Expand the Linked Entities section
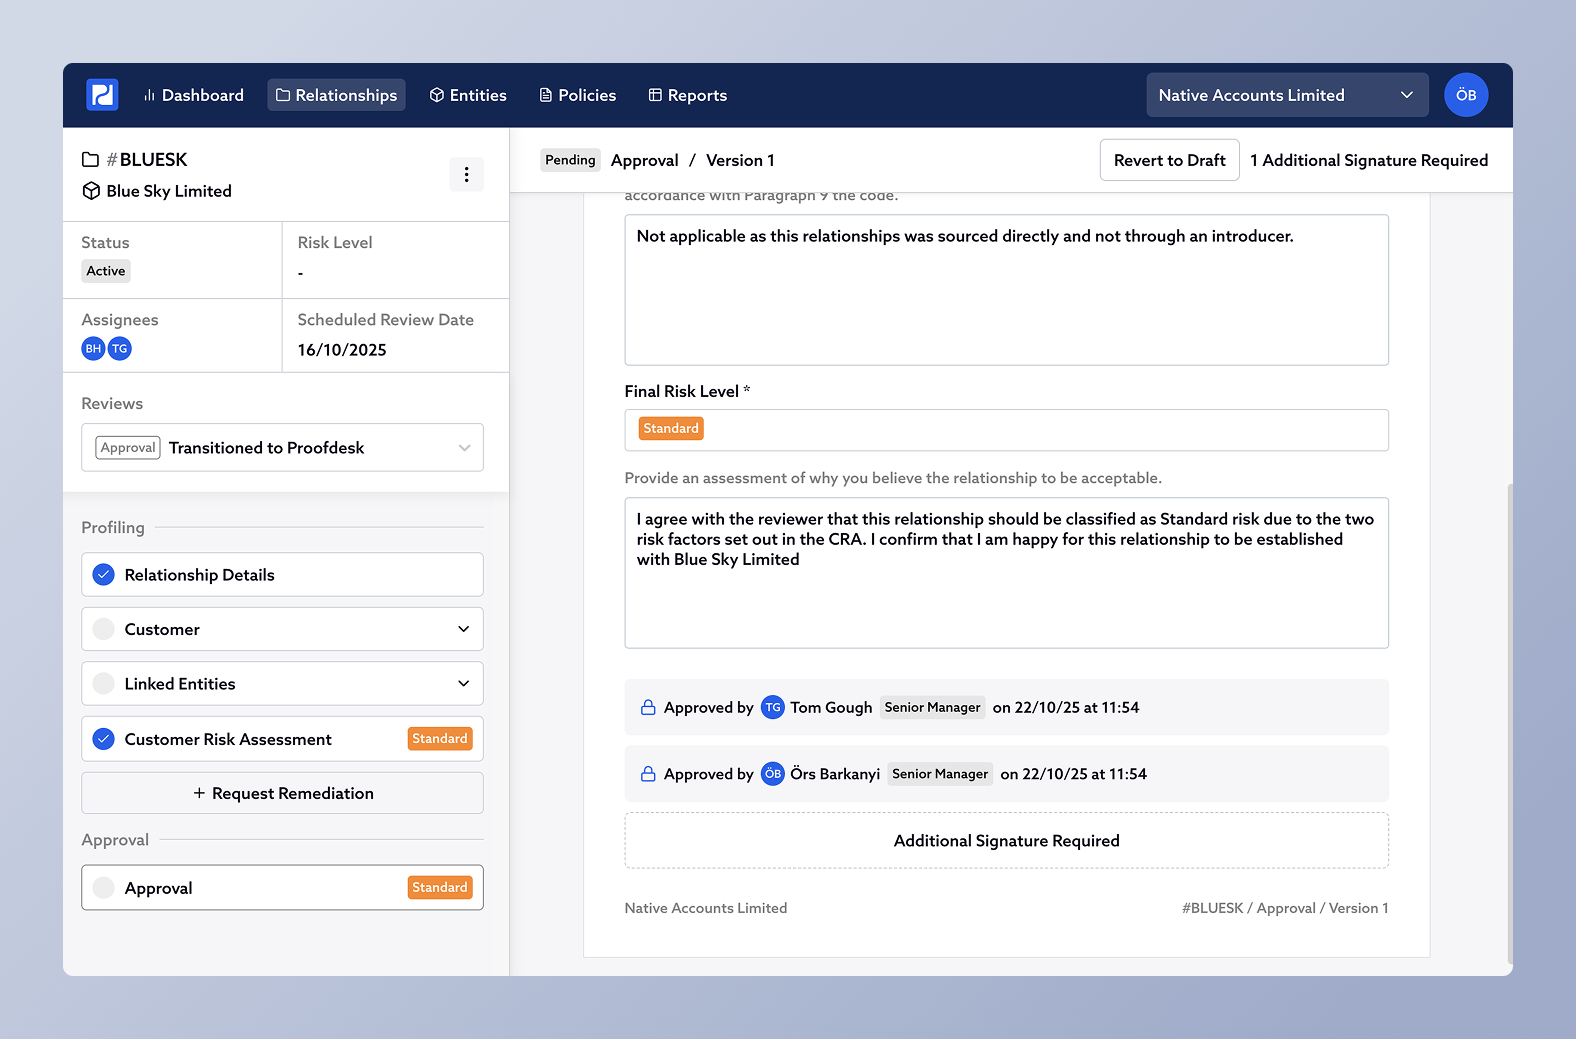 coord(463,684)
